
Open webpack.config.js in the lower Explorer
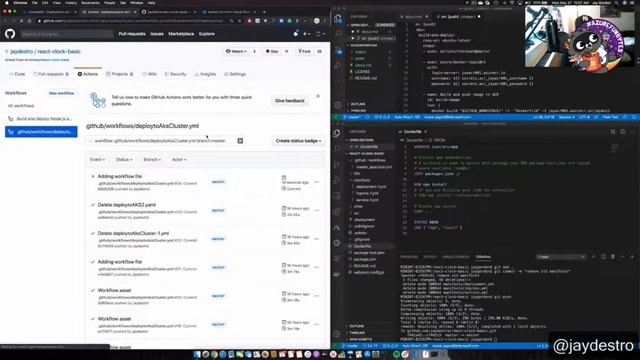(x=368, y=272)
